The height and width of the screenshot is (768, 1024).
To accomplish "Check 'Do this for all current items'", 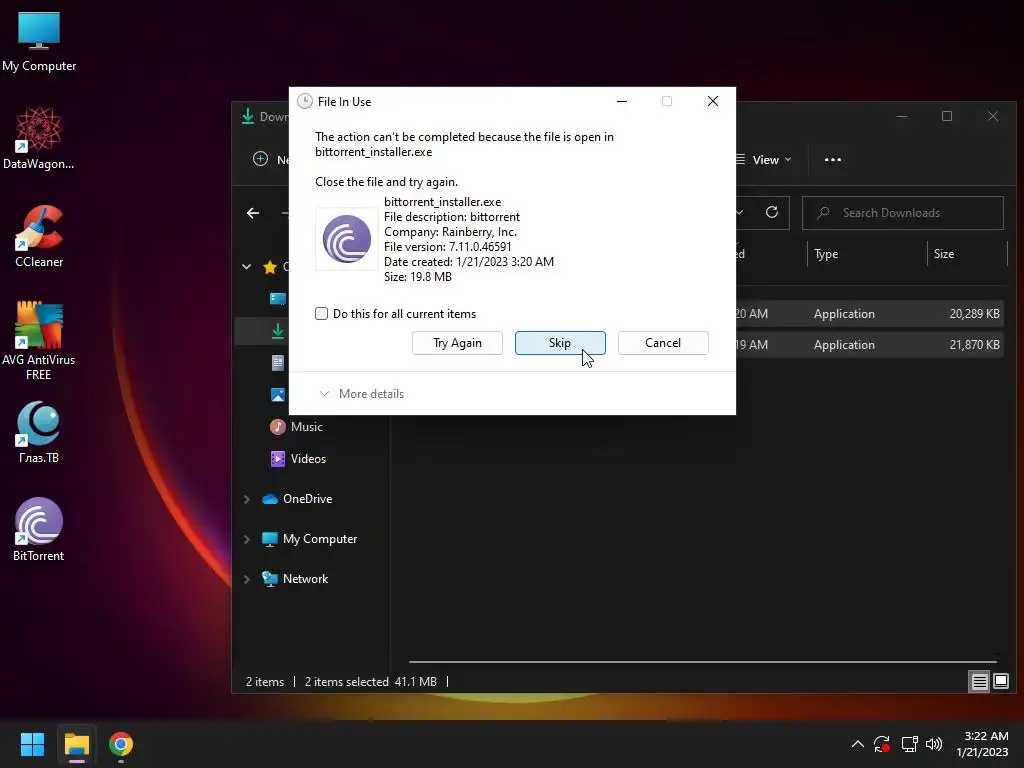I will pyautogui.click(x=321, y=313).
